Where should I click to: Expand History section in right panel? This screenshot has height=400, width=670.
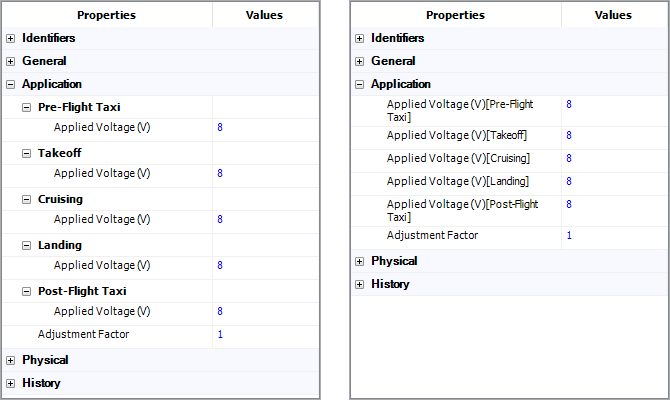360,284
